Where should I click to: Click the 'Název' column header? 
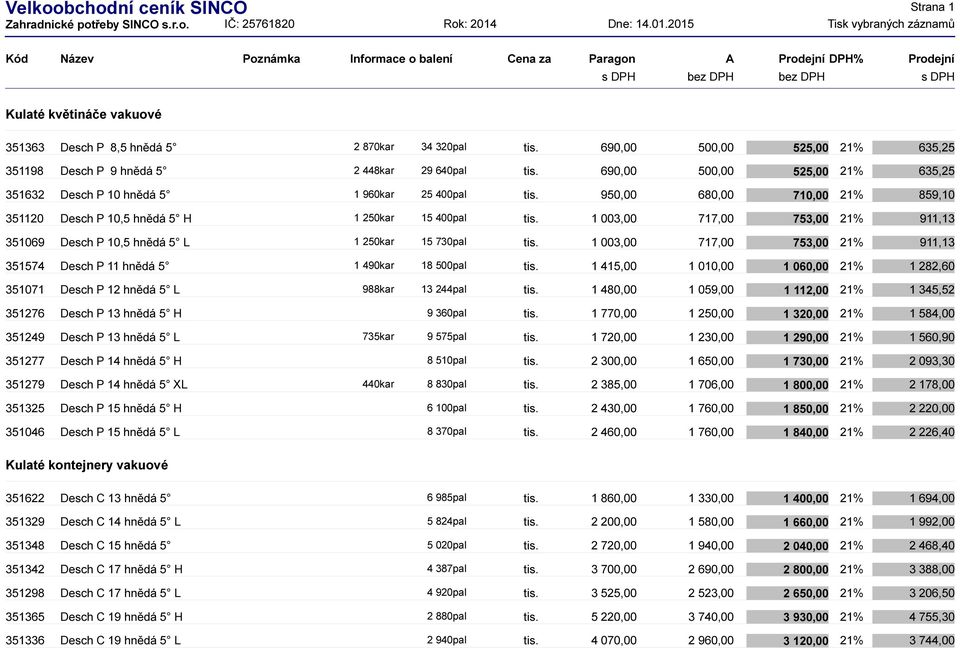click(77, 59)
